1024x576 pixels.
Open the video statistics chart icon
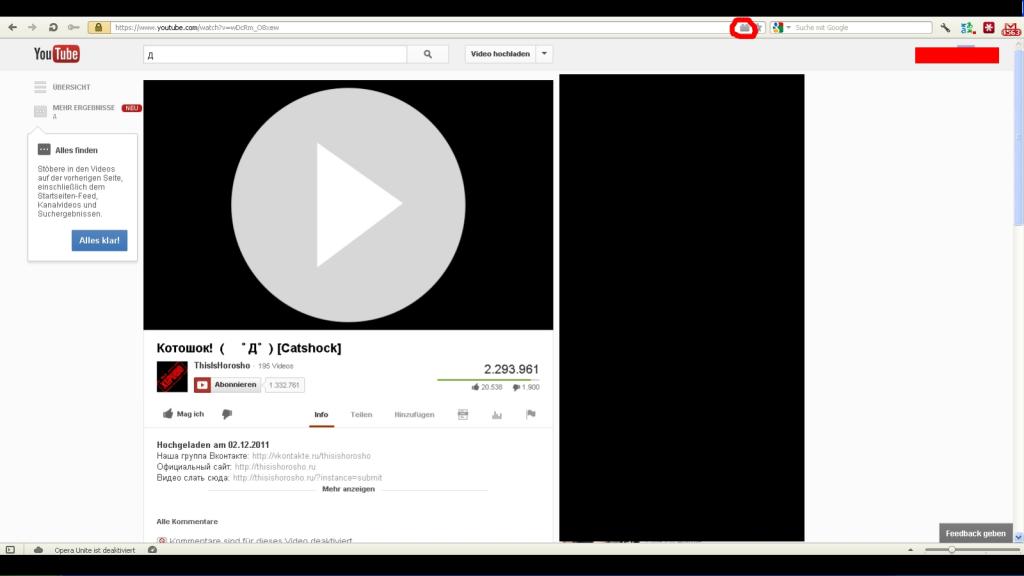(x=496, y=414)
